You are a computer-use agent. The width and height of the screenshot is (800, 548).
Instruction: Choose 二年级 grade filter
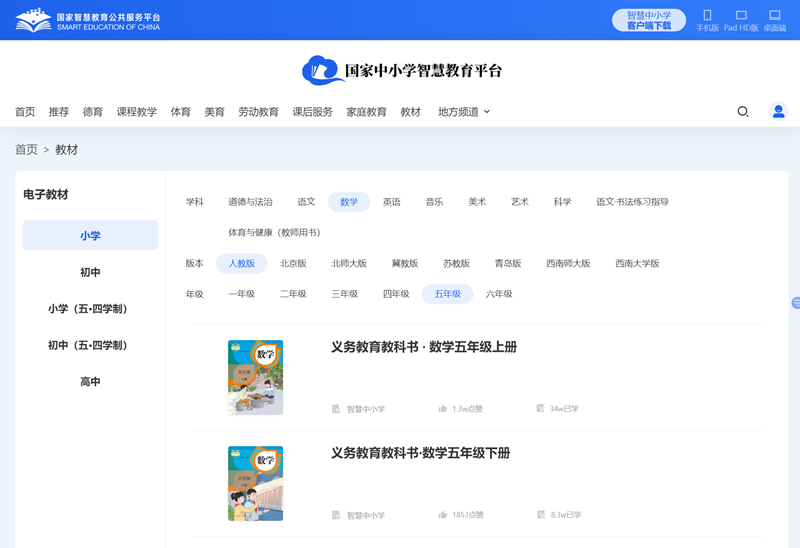(x=293, y=294)
